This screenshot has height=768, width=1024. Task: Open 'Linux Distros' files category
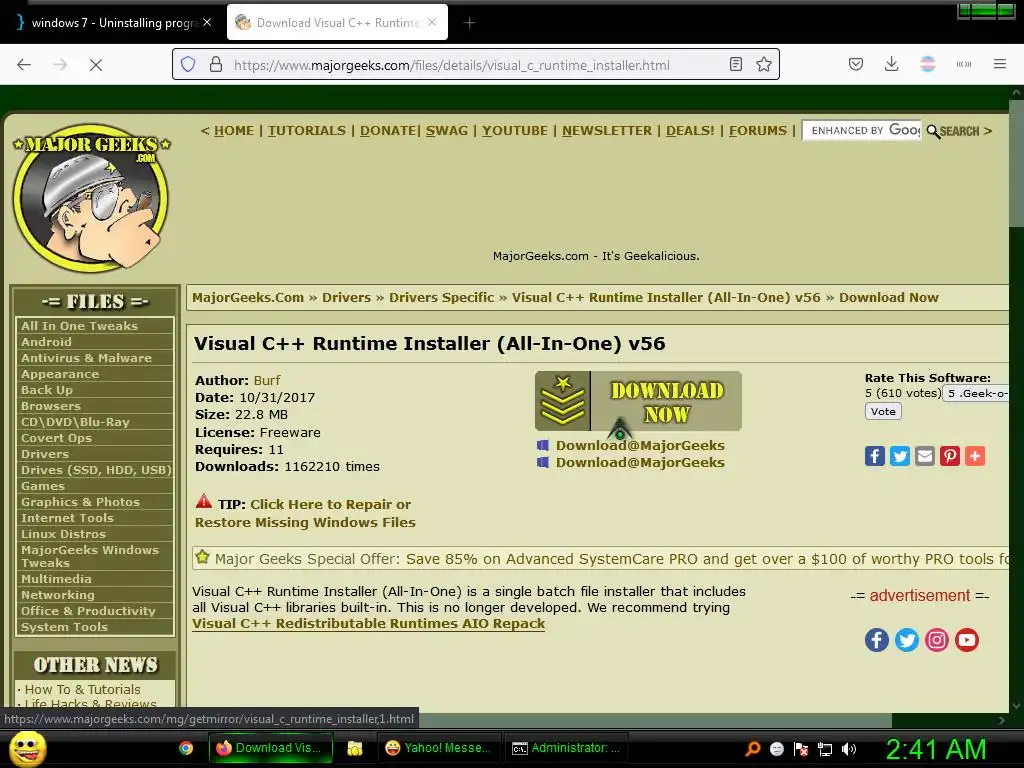[63, 534]
